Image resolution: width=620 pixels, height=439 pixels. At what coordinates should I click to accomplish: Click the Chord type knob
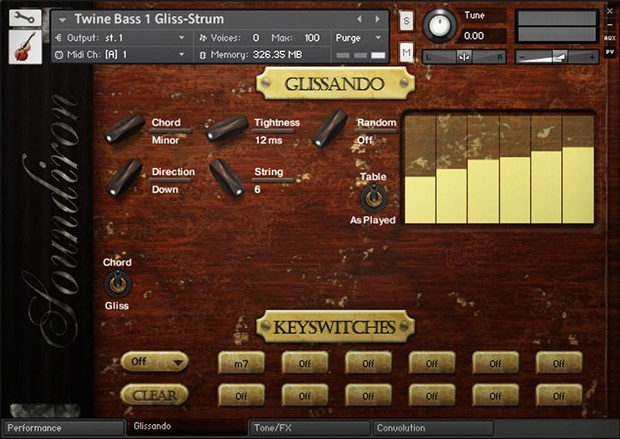pyautogui.click(x=125, y=128)
